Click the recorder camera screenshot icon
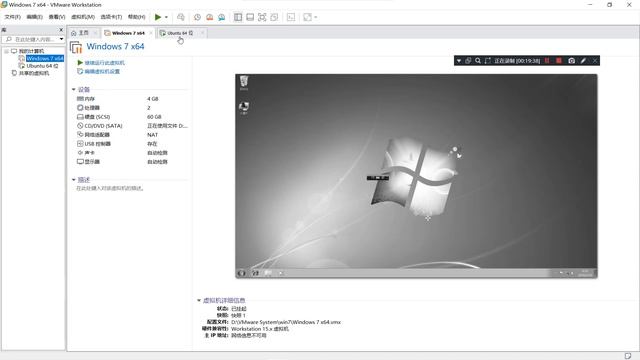Image resolution: width=640 pixels, height=360 pixels. 571,60
